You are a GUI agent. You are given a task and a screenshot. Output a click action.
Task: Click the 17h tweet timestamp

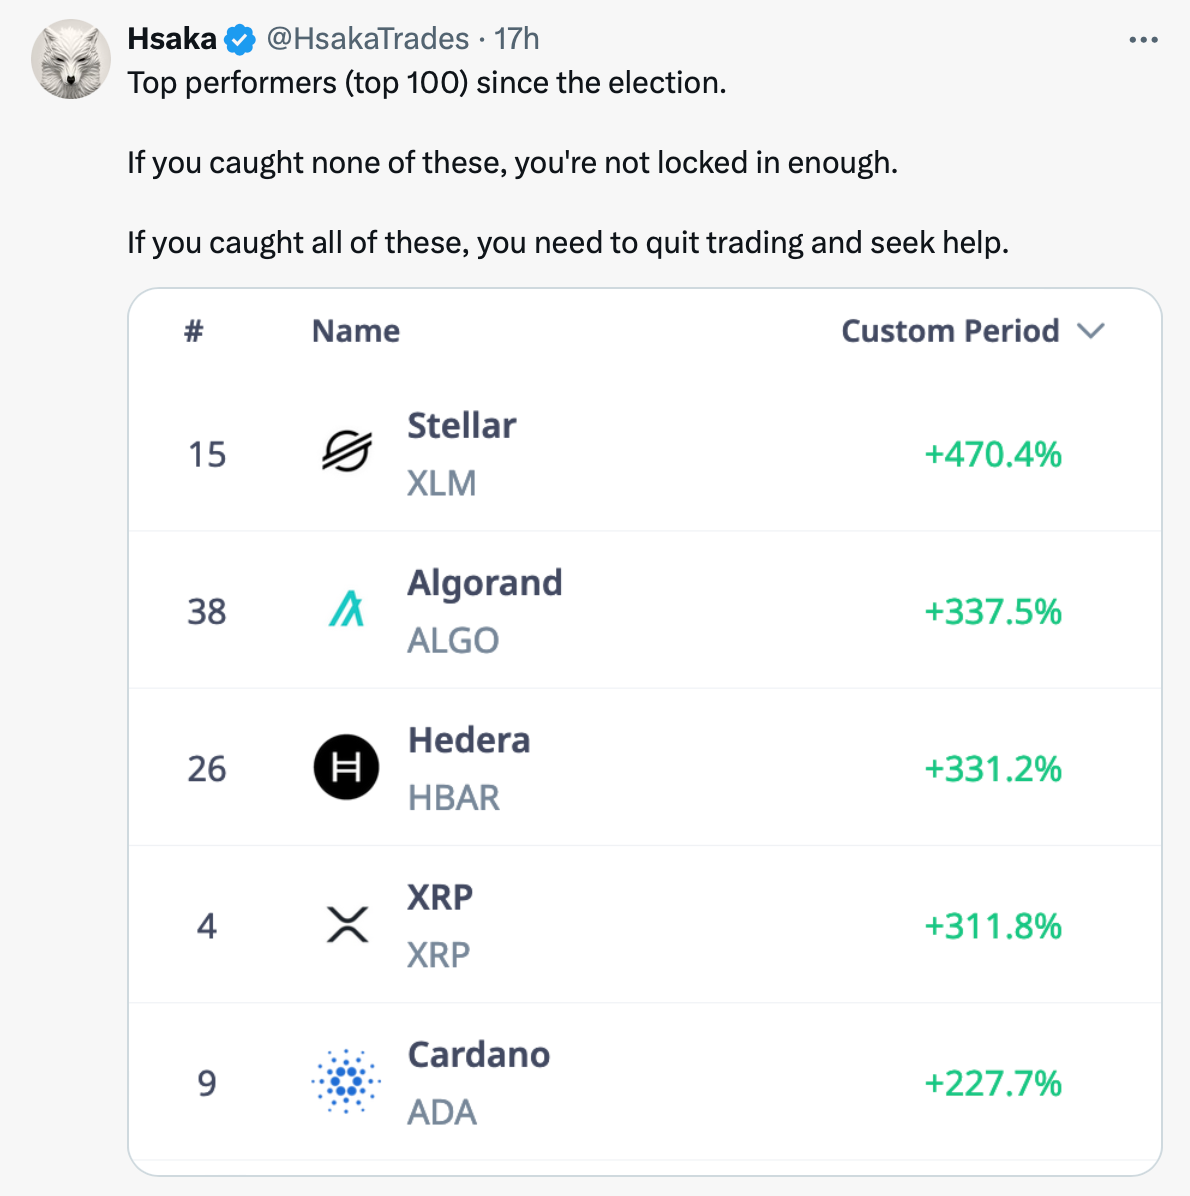click(x=517, y=39)
